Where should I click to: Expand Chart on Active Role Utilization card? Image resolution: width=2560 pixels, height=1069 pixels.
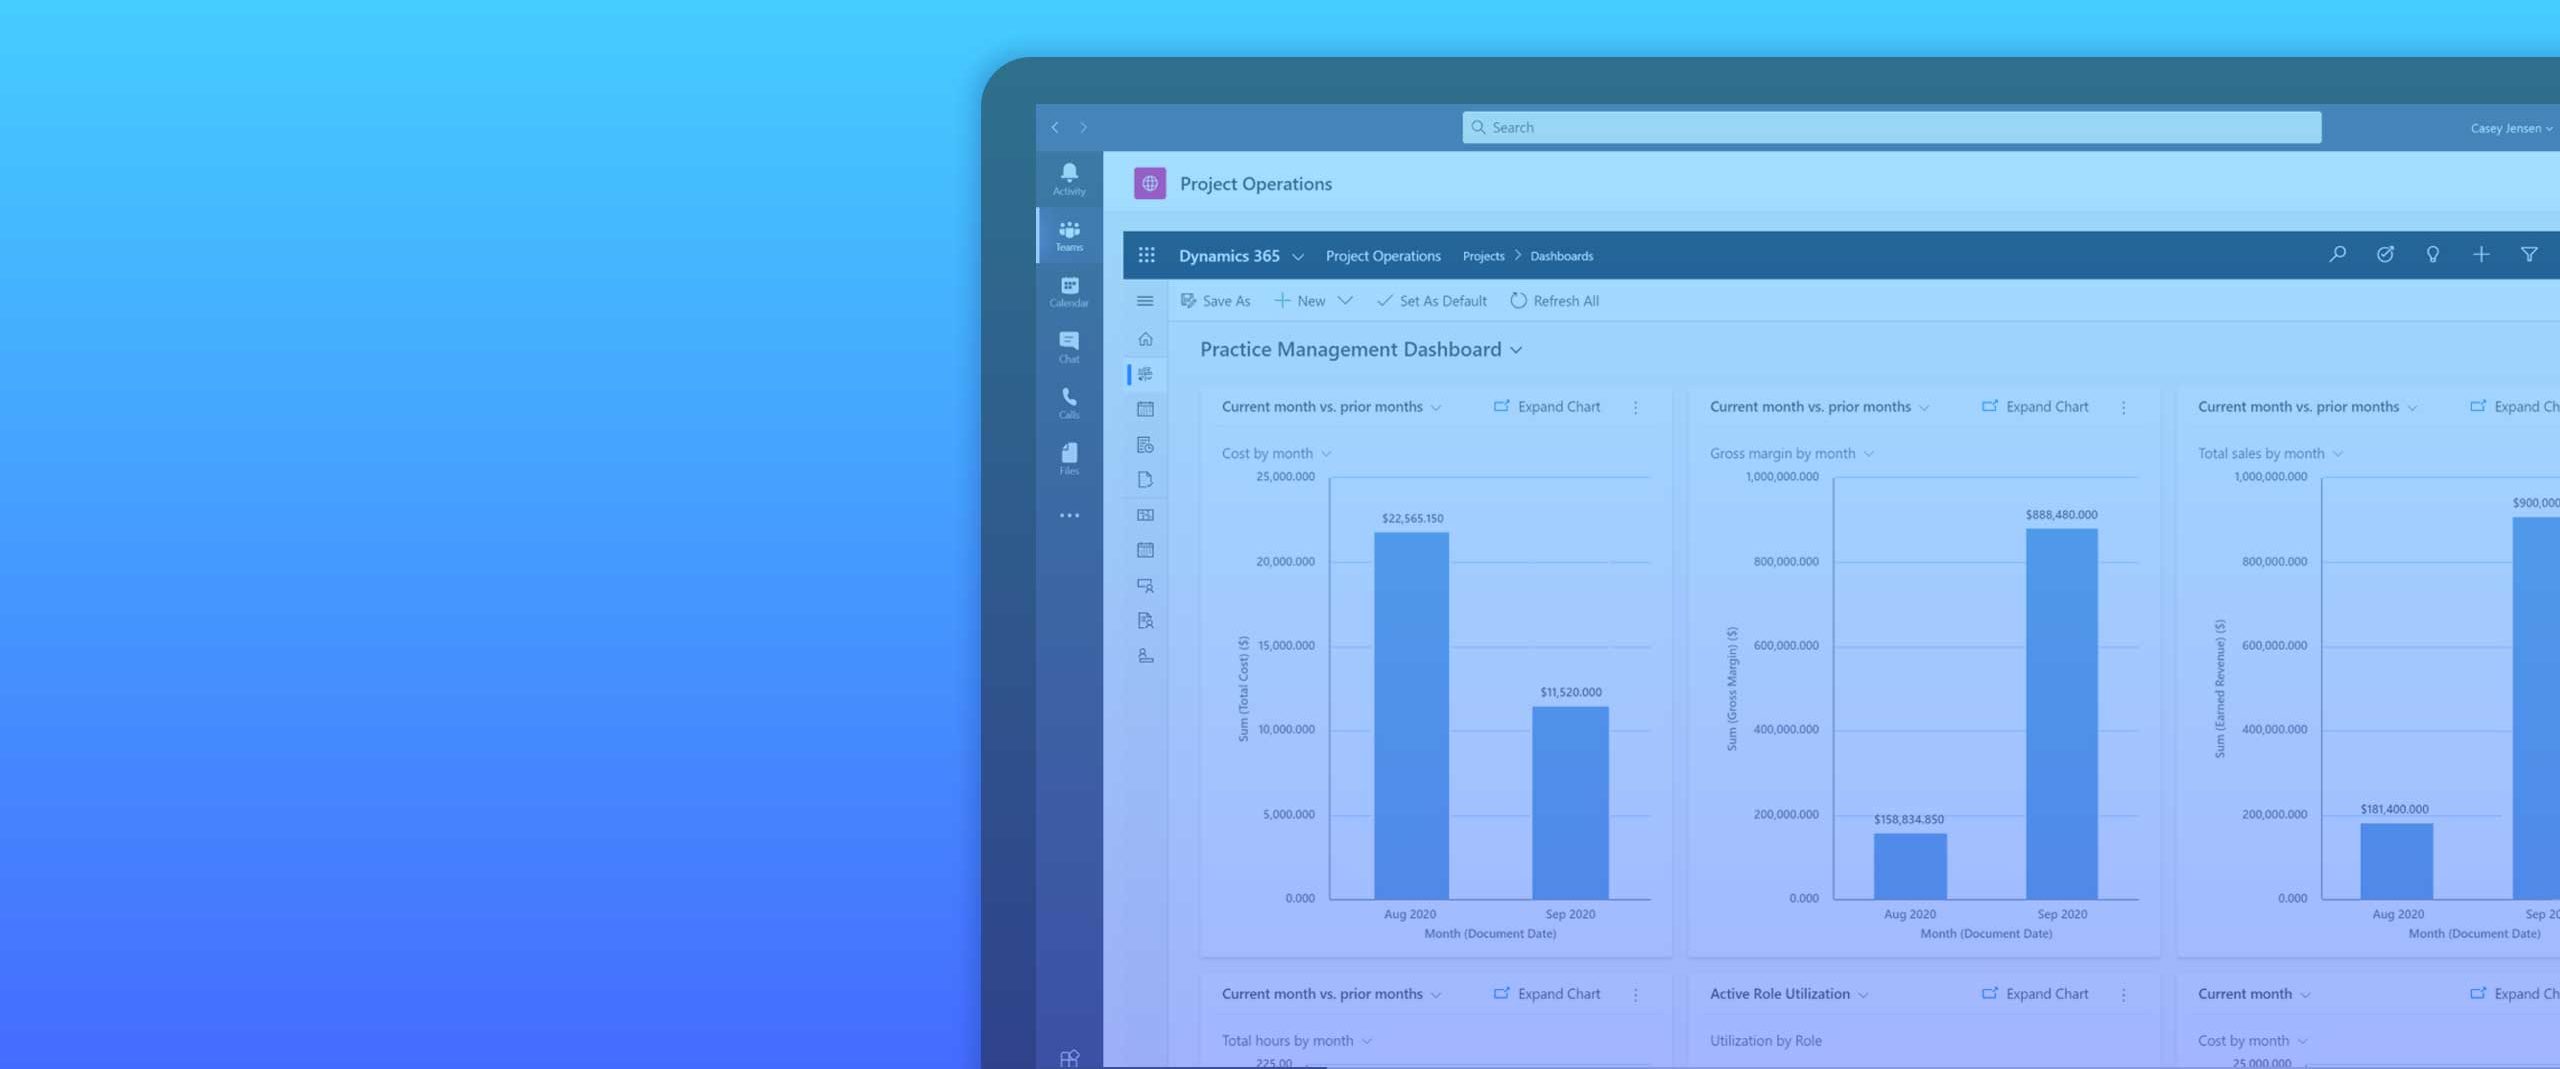(x=2035, y=994)
